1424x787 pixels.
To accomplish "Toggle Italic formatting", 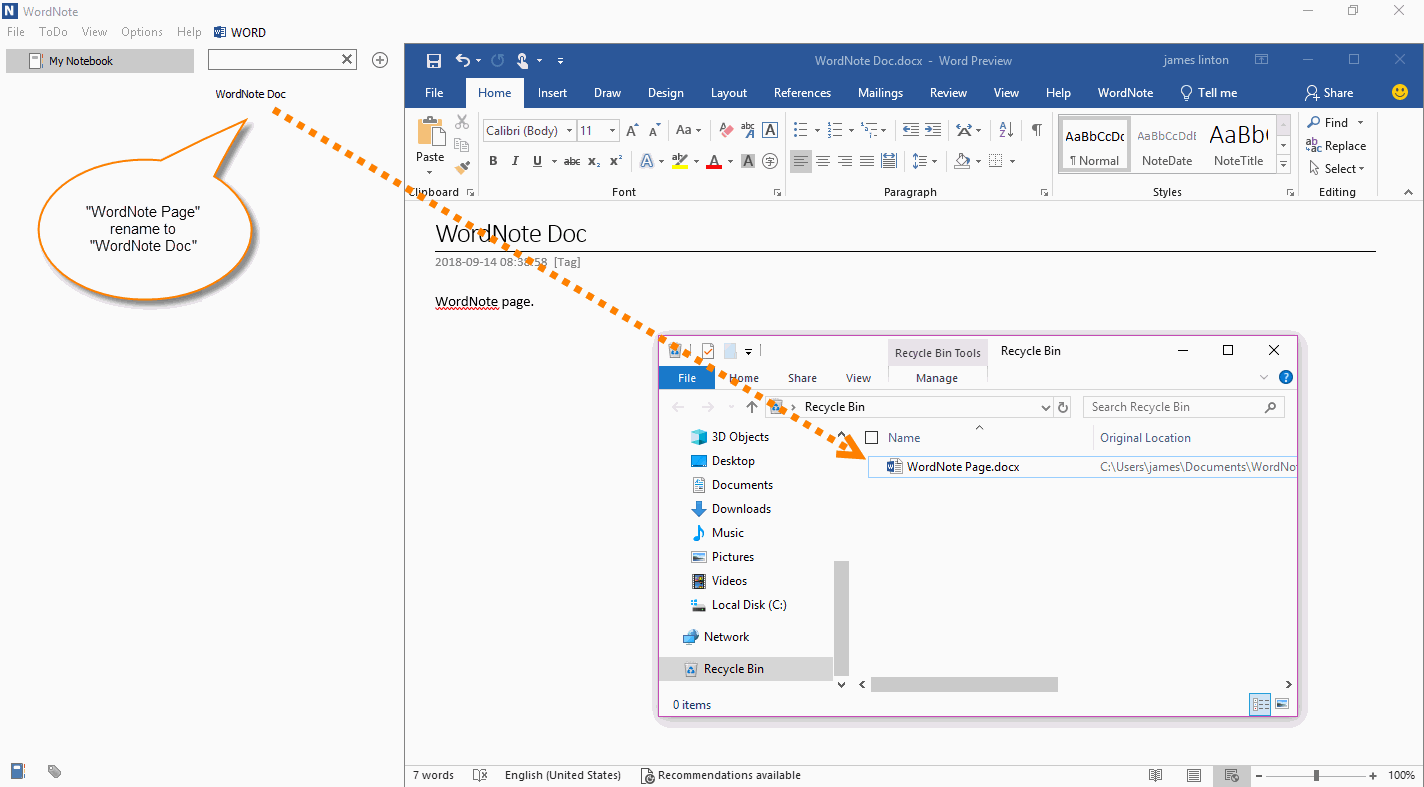I will (515, 161).
